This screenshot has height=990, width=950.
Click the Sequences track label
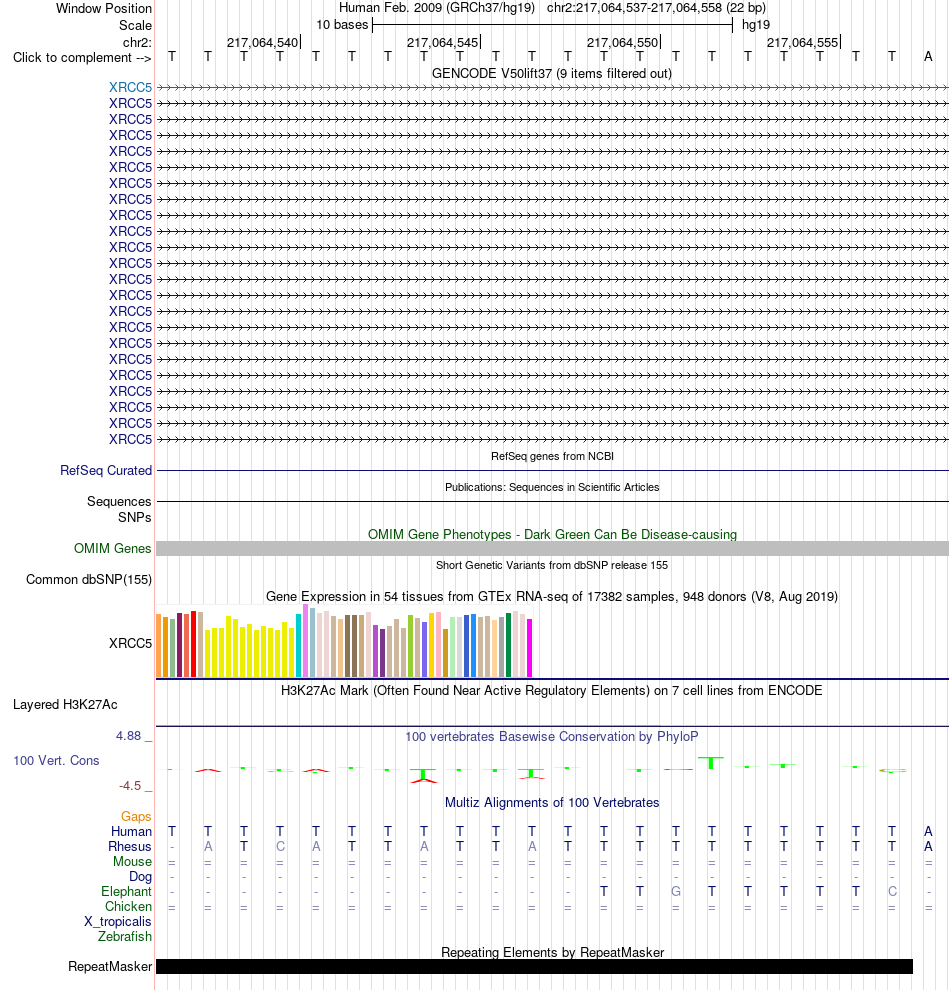(x=119, y=501)
